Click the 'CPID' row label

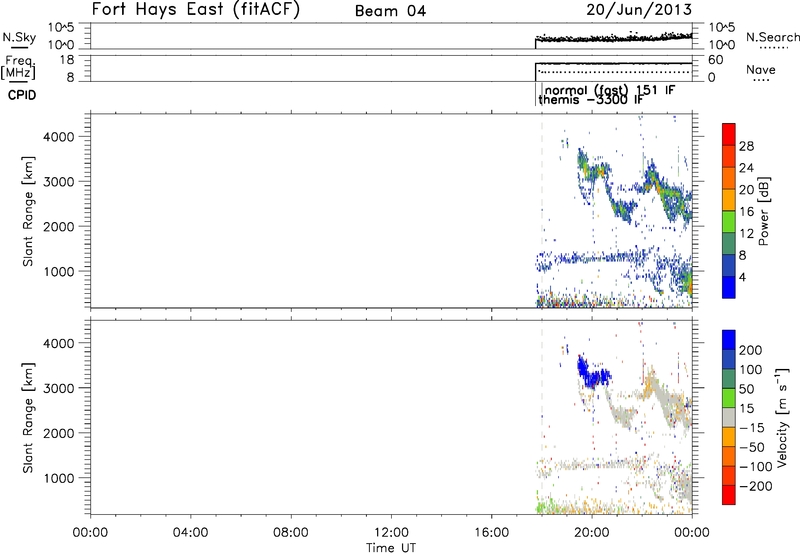pos(22,95)
